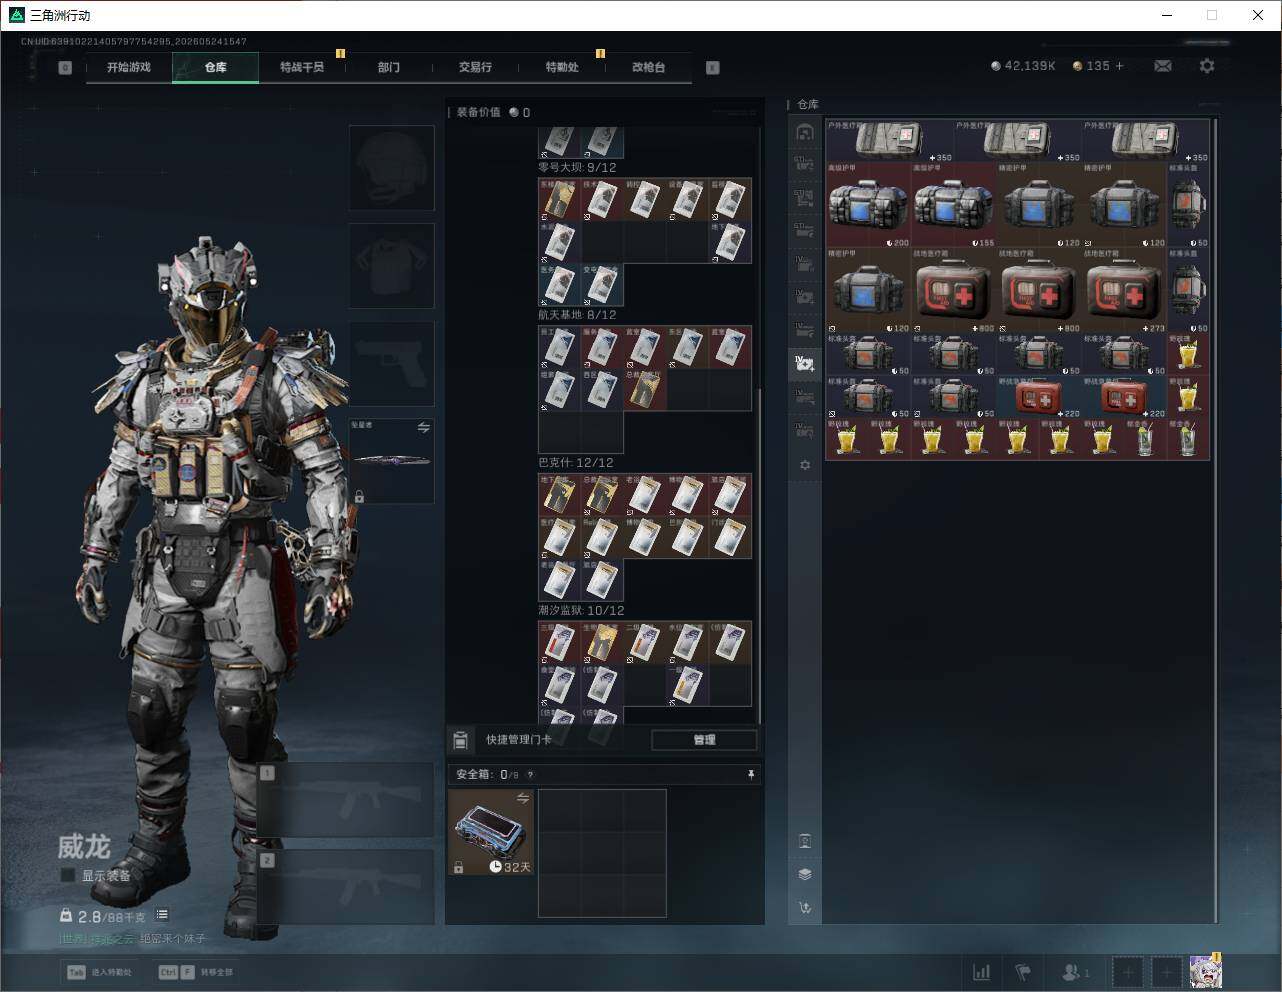This screenshot has width=1282, height=992.
Task: Switch to the 改枪台 tab
Action: tap(648, 67)
